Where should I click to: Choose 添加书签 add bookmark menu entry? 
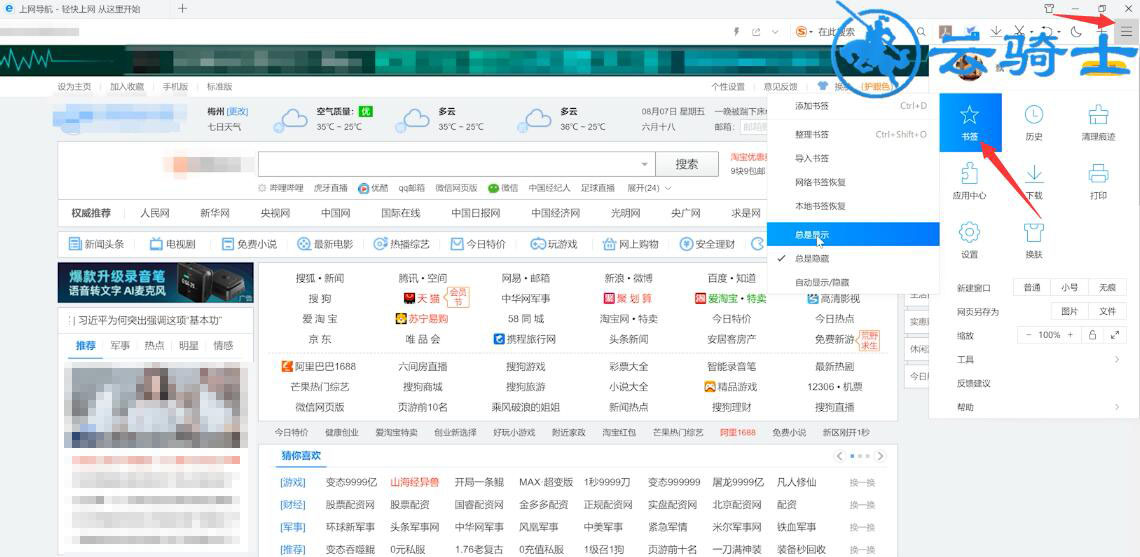pyautogui.click(x=853, y=105)
